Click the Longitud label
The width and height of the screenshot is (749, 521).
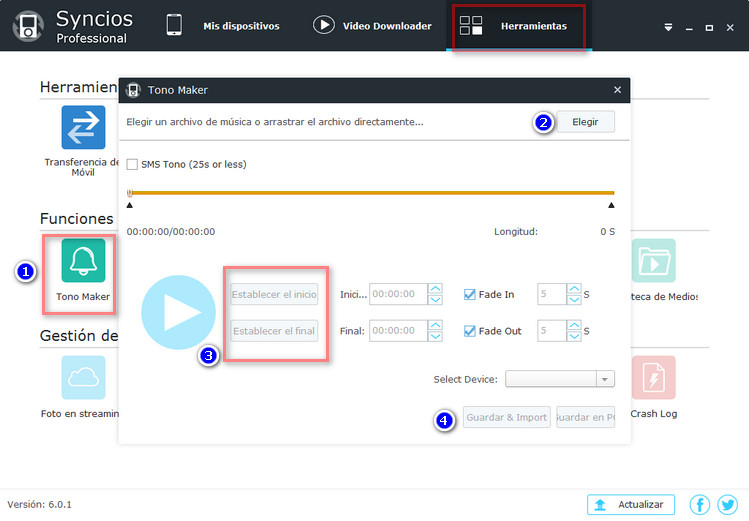(516, 232)
